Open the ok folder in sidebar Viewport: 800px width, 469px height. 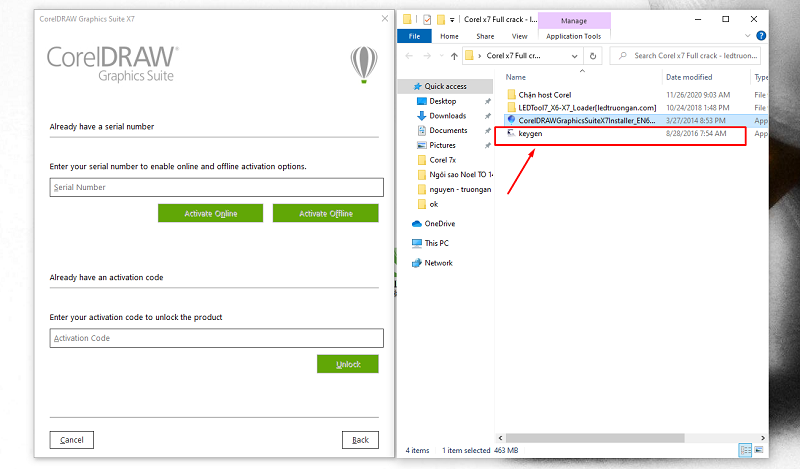point(434,204)
